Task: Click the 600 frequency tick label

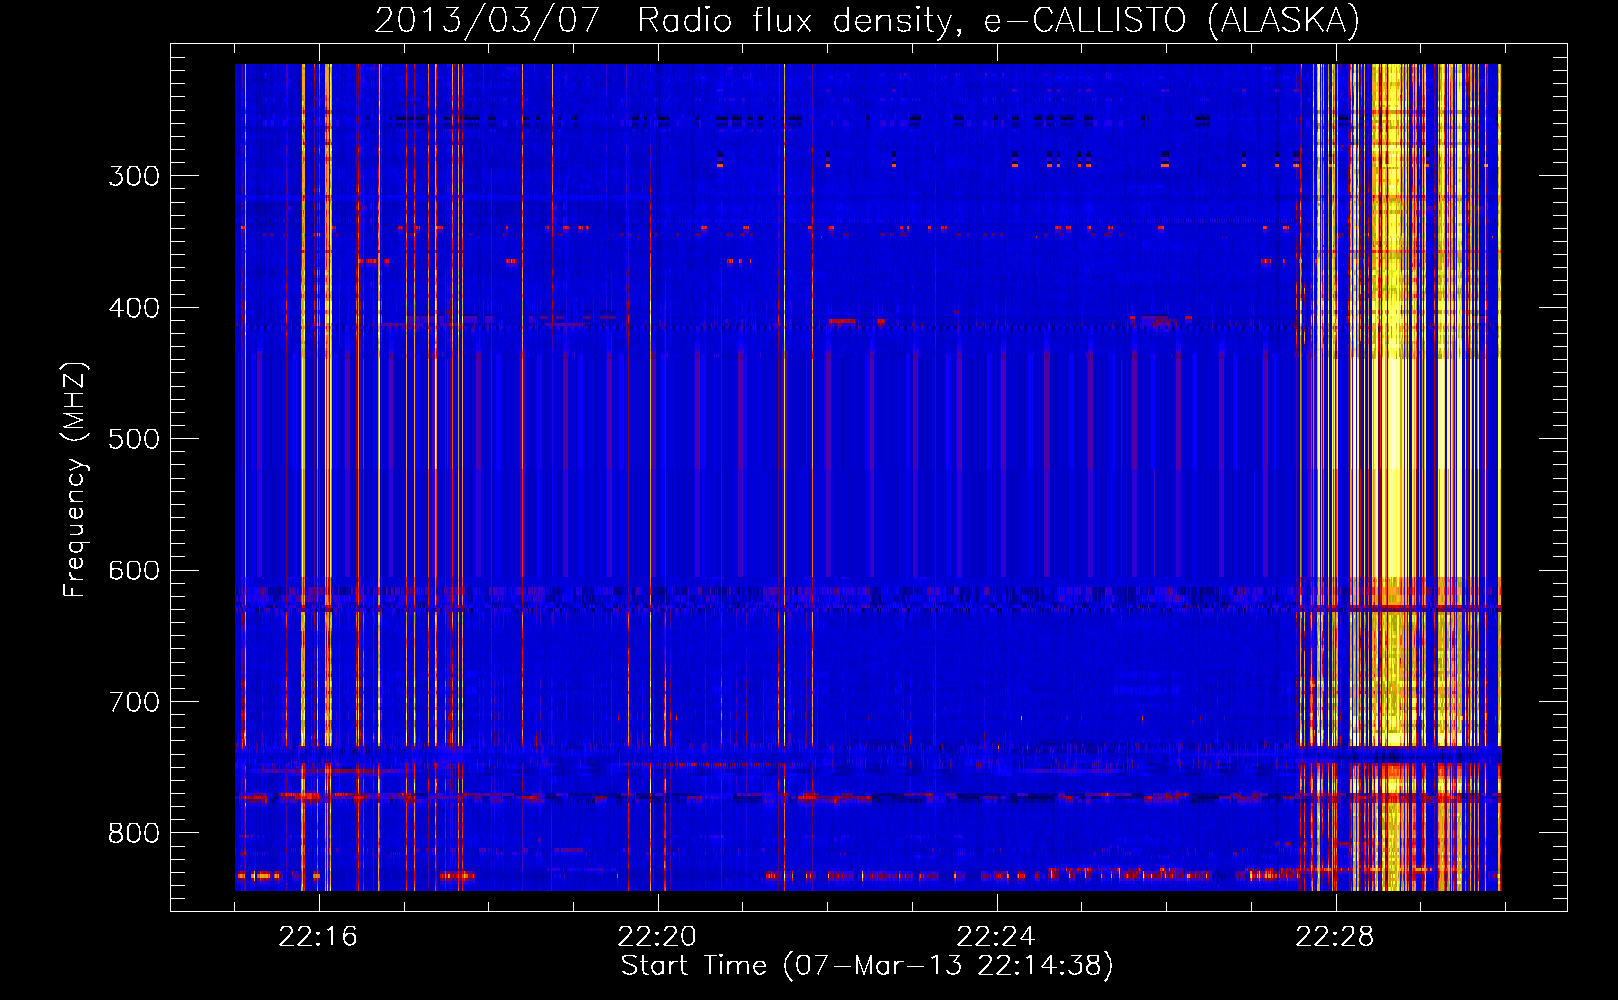Action: pos(134,571)
